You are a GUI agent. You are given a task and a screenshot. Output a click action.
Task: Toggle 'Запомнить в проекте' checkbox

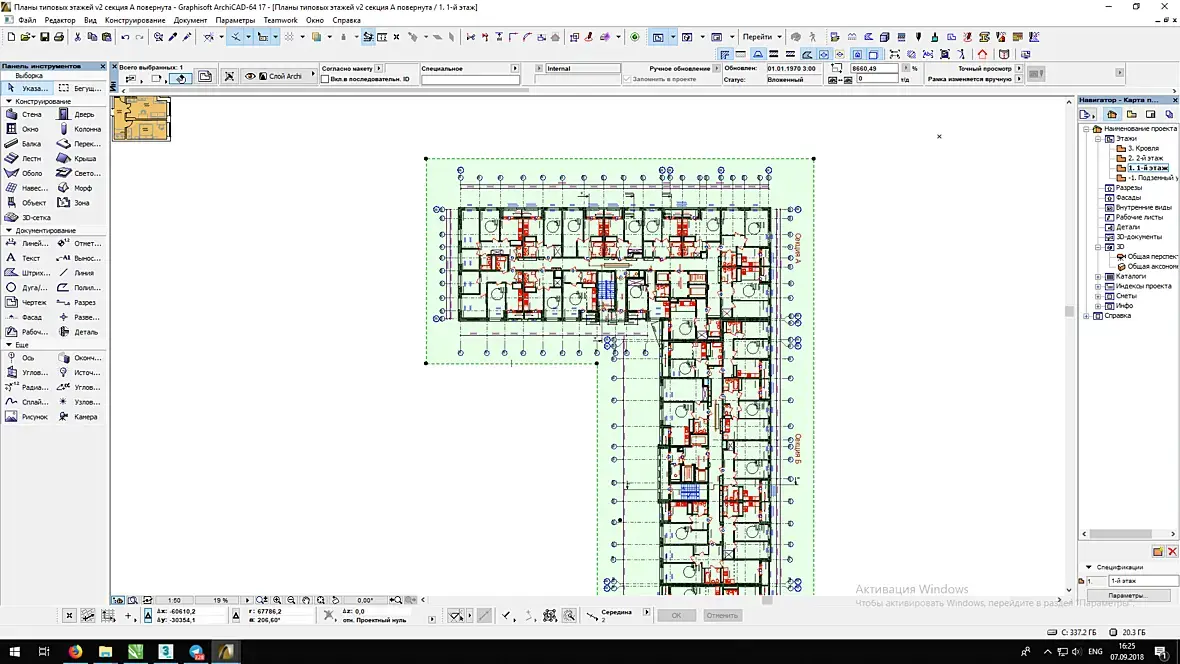[x=627, y=79]
